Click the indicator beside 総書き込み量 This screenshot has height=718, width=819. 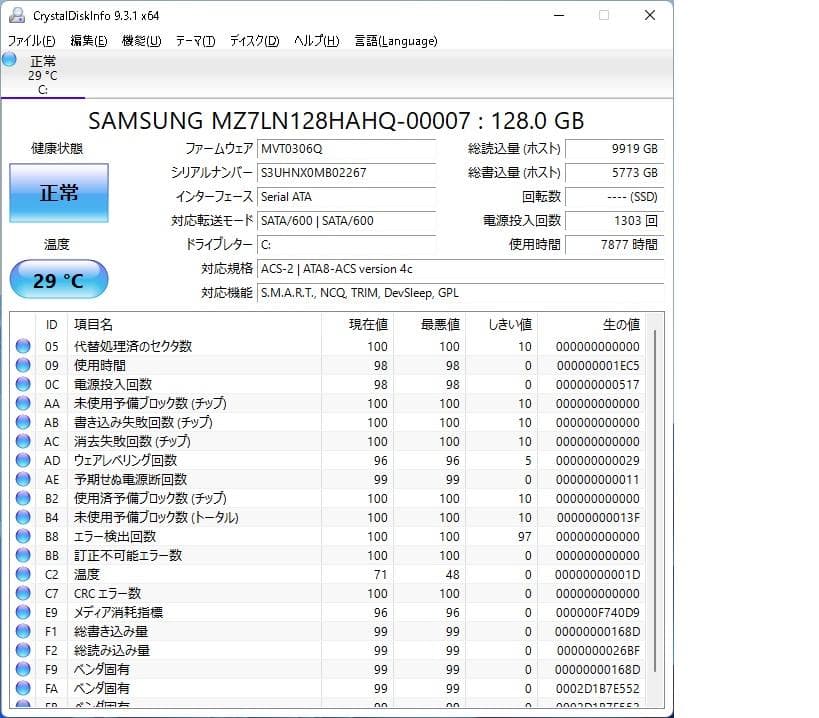pyautogui.click(x=22, y=631)
